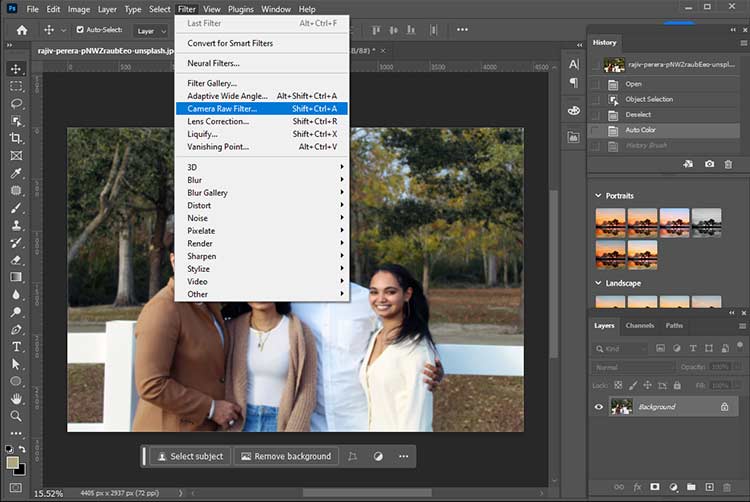Expand the Blur submenu
The width and height of the screenshot is (750, 502).
tap(262, 180)
